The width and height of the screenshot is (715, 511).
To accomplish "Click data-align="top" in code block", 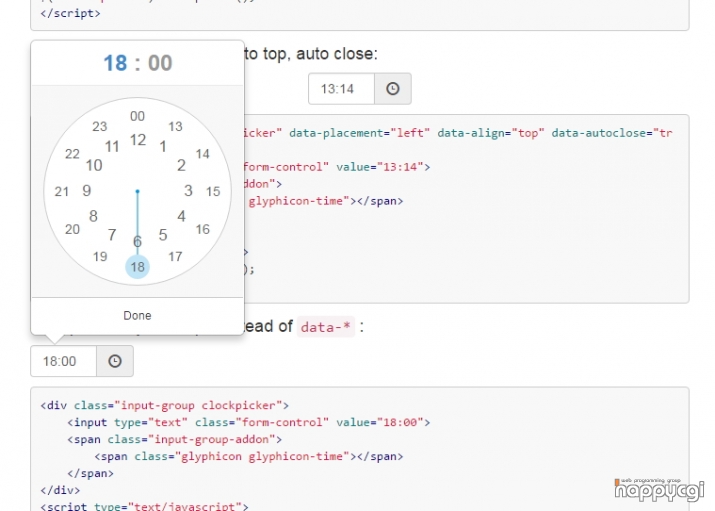I will coord(491,133).
